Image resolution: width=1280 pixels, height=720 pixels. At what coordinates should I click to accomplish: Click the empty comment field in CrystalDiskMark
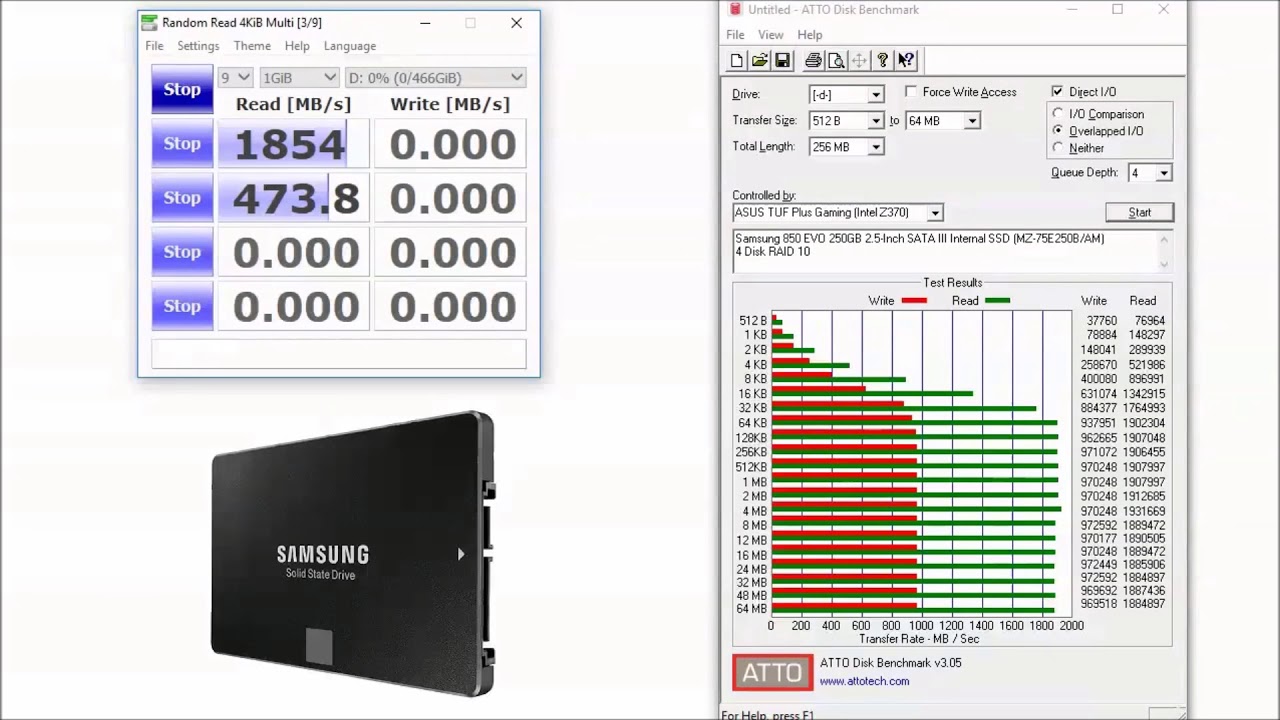coord(339,354)
